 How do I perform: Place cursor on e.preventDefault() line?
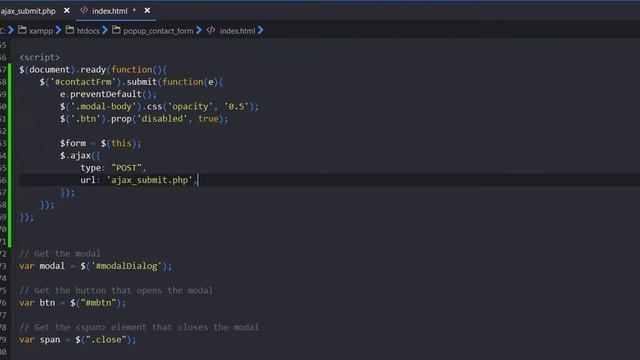tap(108, 94)
